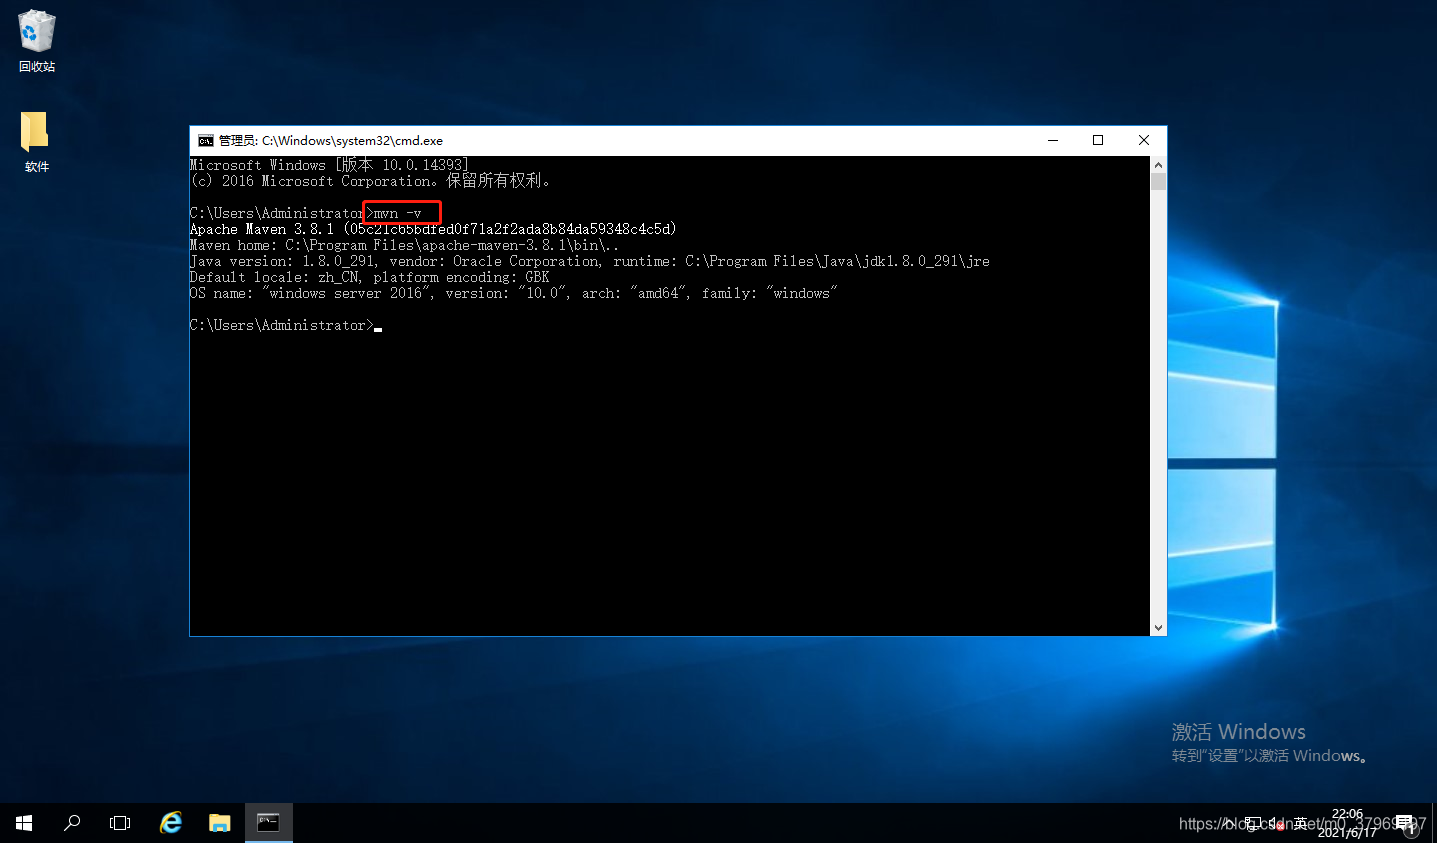The image size is (1437, 843).
Task: Click the cmd title text C:\Windows\system32\cmd.exe
Action: [x=352, y=141]
